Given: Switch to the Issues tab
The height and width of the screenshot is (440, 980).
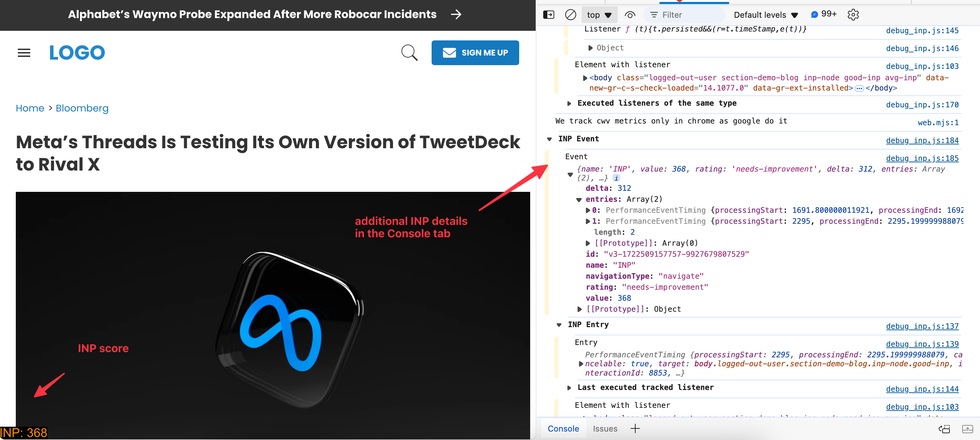Looking at the screenshot, I should [605, 429].
